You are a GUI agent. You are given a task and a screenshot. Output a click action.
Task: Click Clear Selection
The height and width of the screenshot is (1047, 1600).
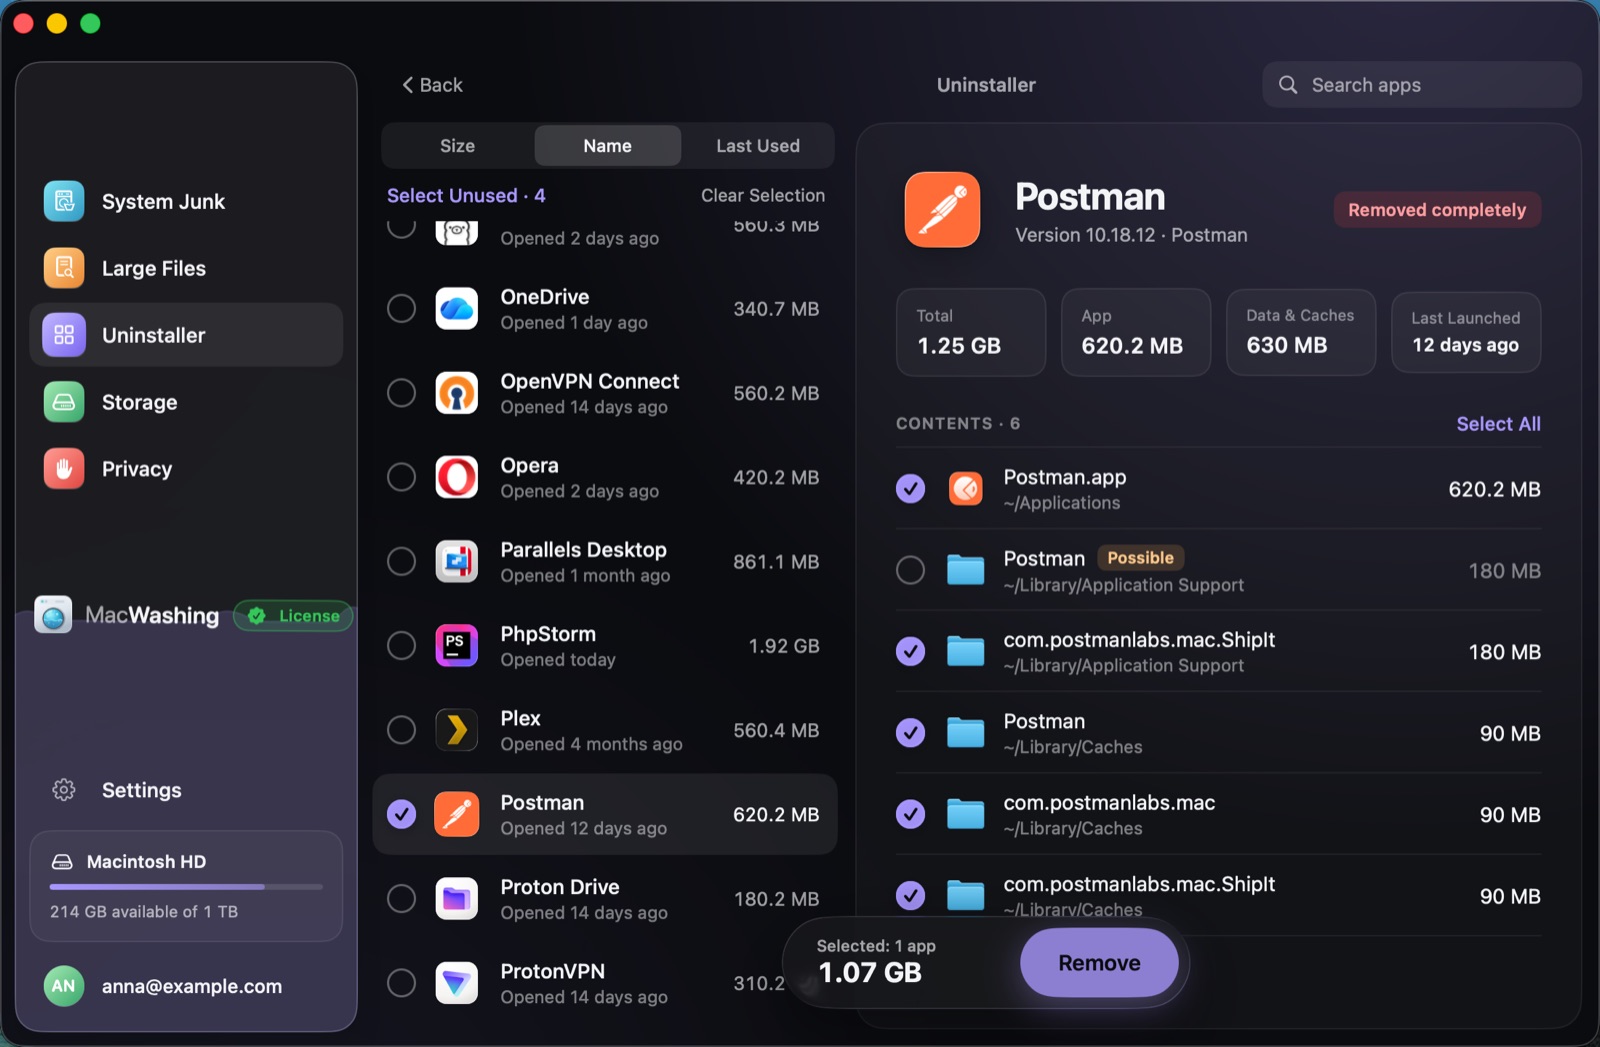point(763,196)
